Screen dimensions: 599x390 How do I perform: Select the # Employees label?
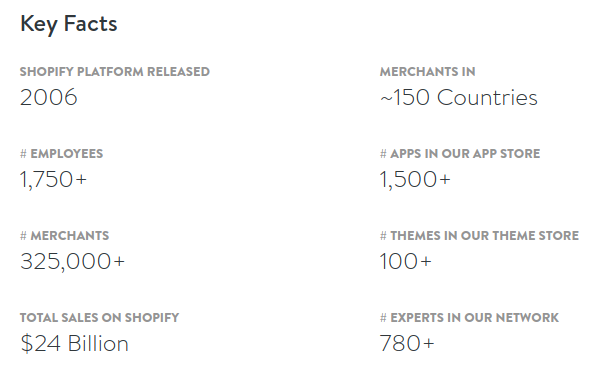pyautogui.click(x=62, y=154)
